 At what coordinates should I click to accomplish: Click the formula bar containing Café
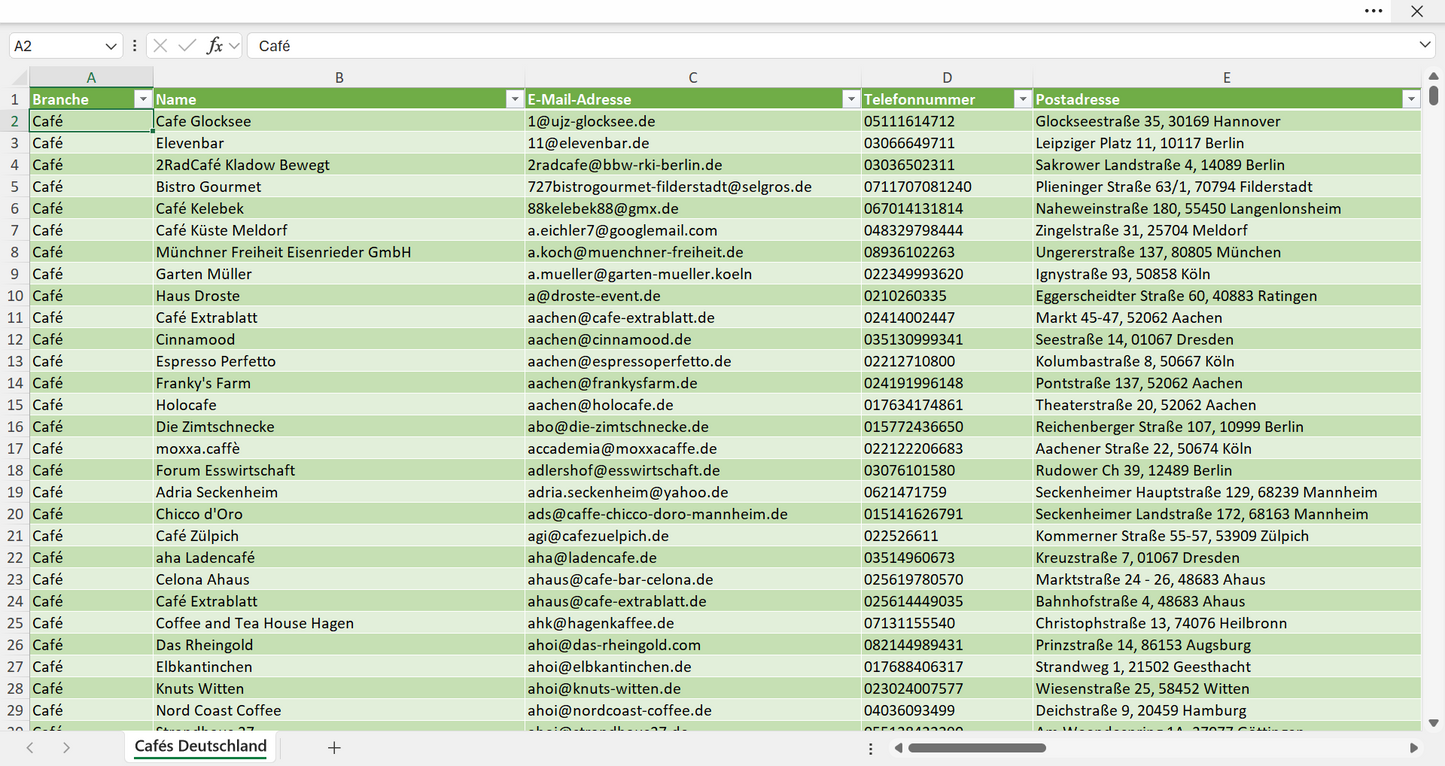pos(840,46)
